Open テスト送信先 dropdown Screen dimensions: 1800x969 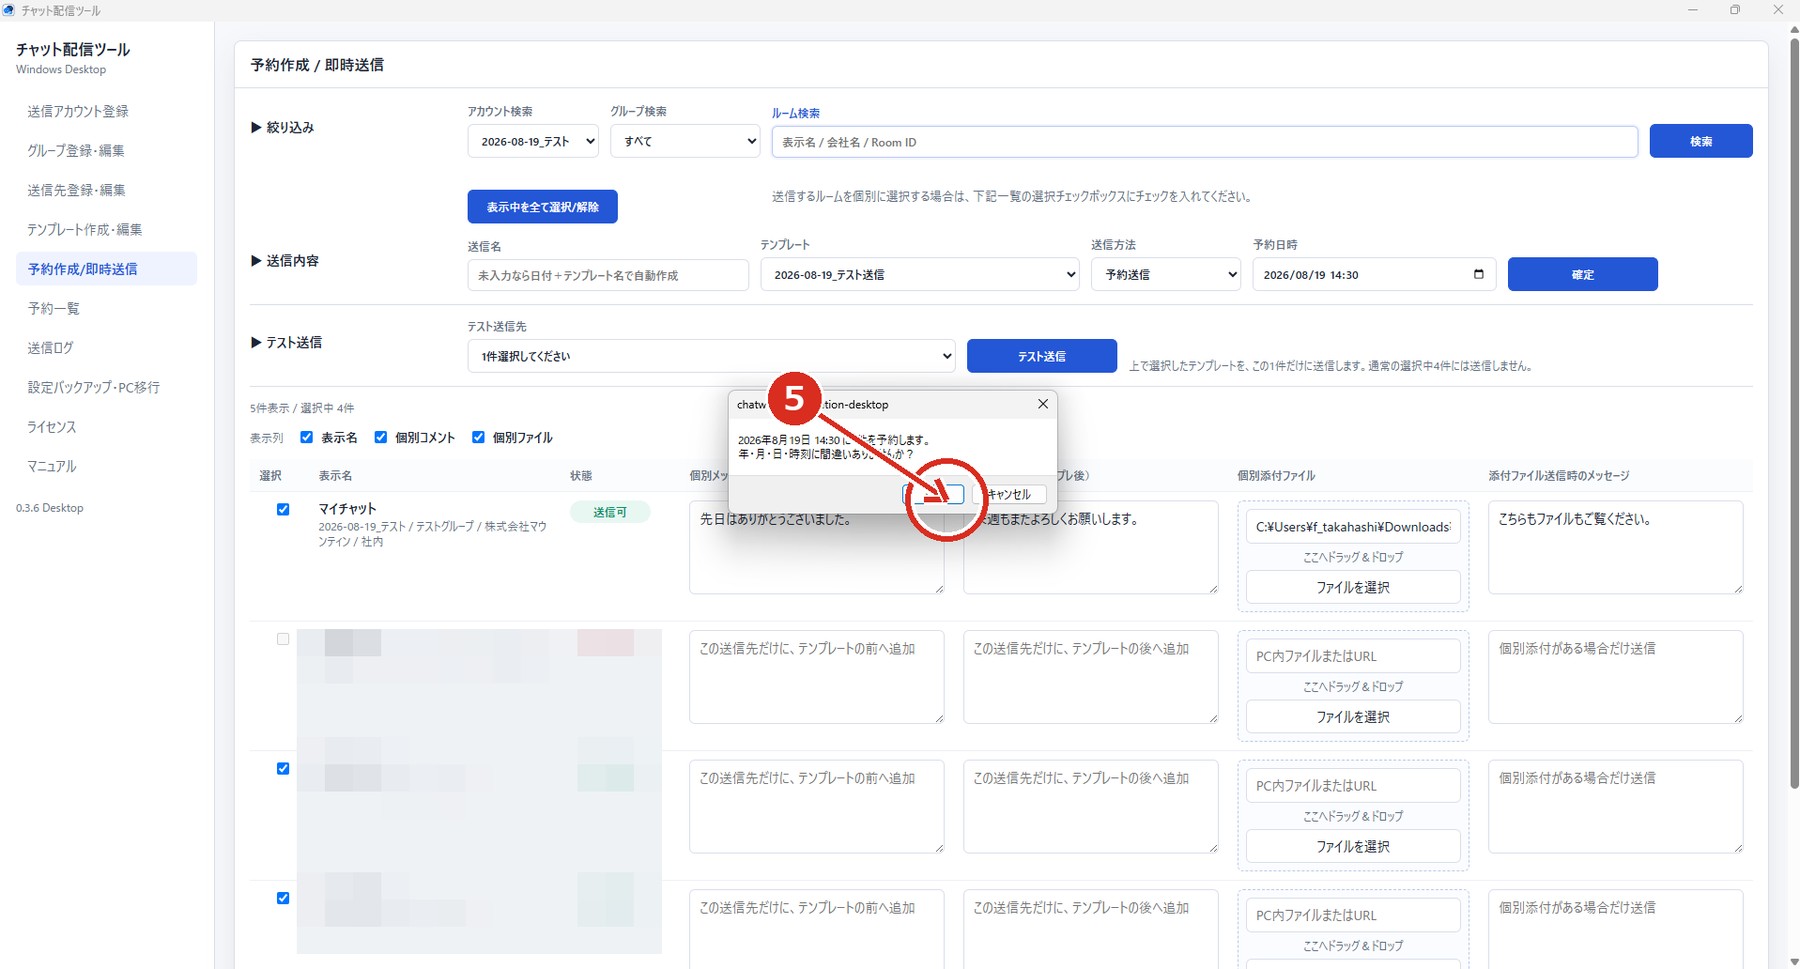(711, 356)
